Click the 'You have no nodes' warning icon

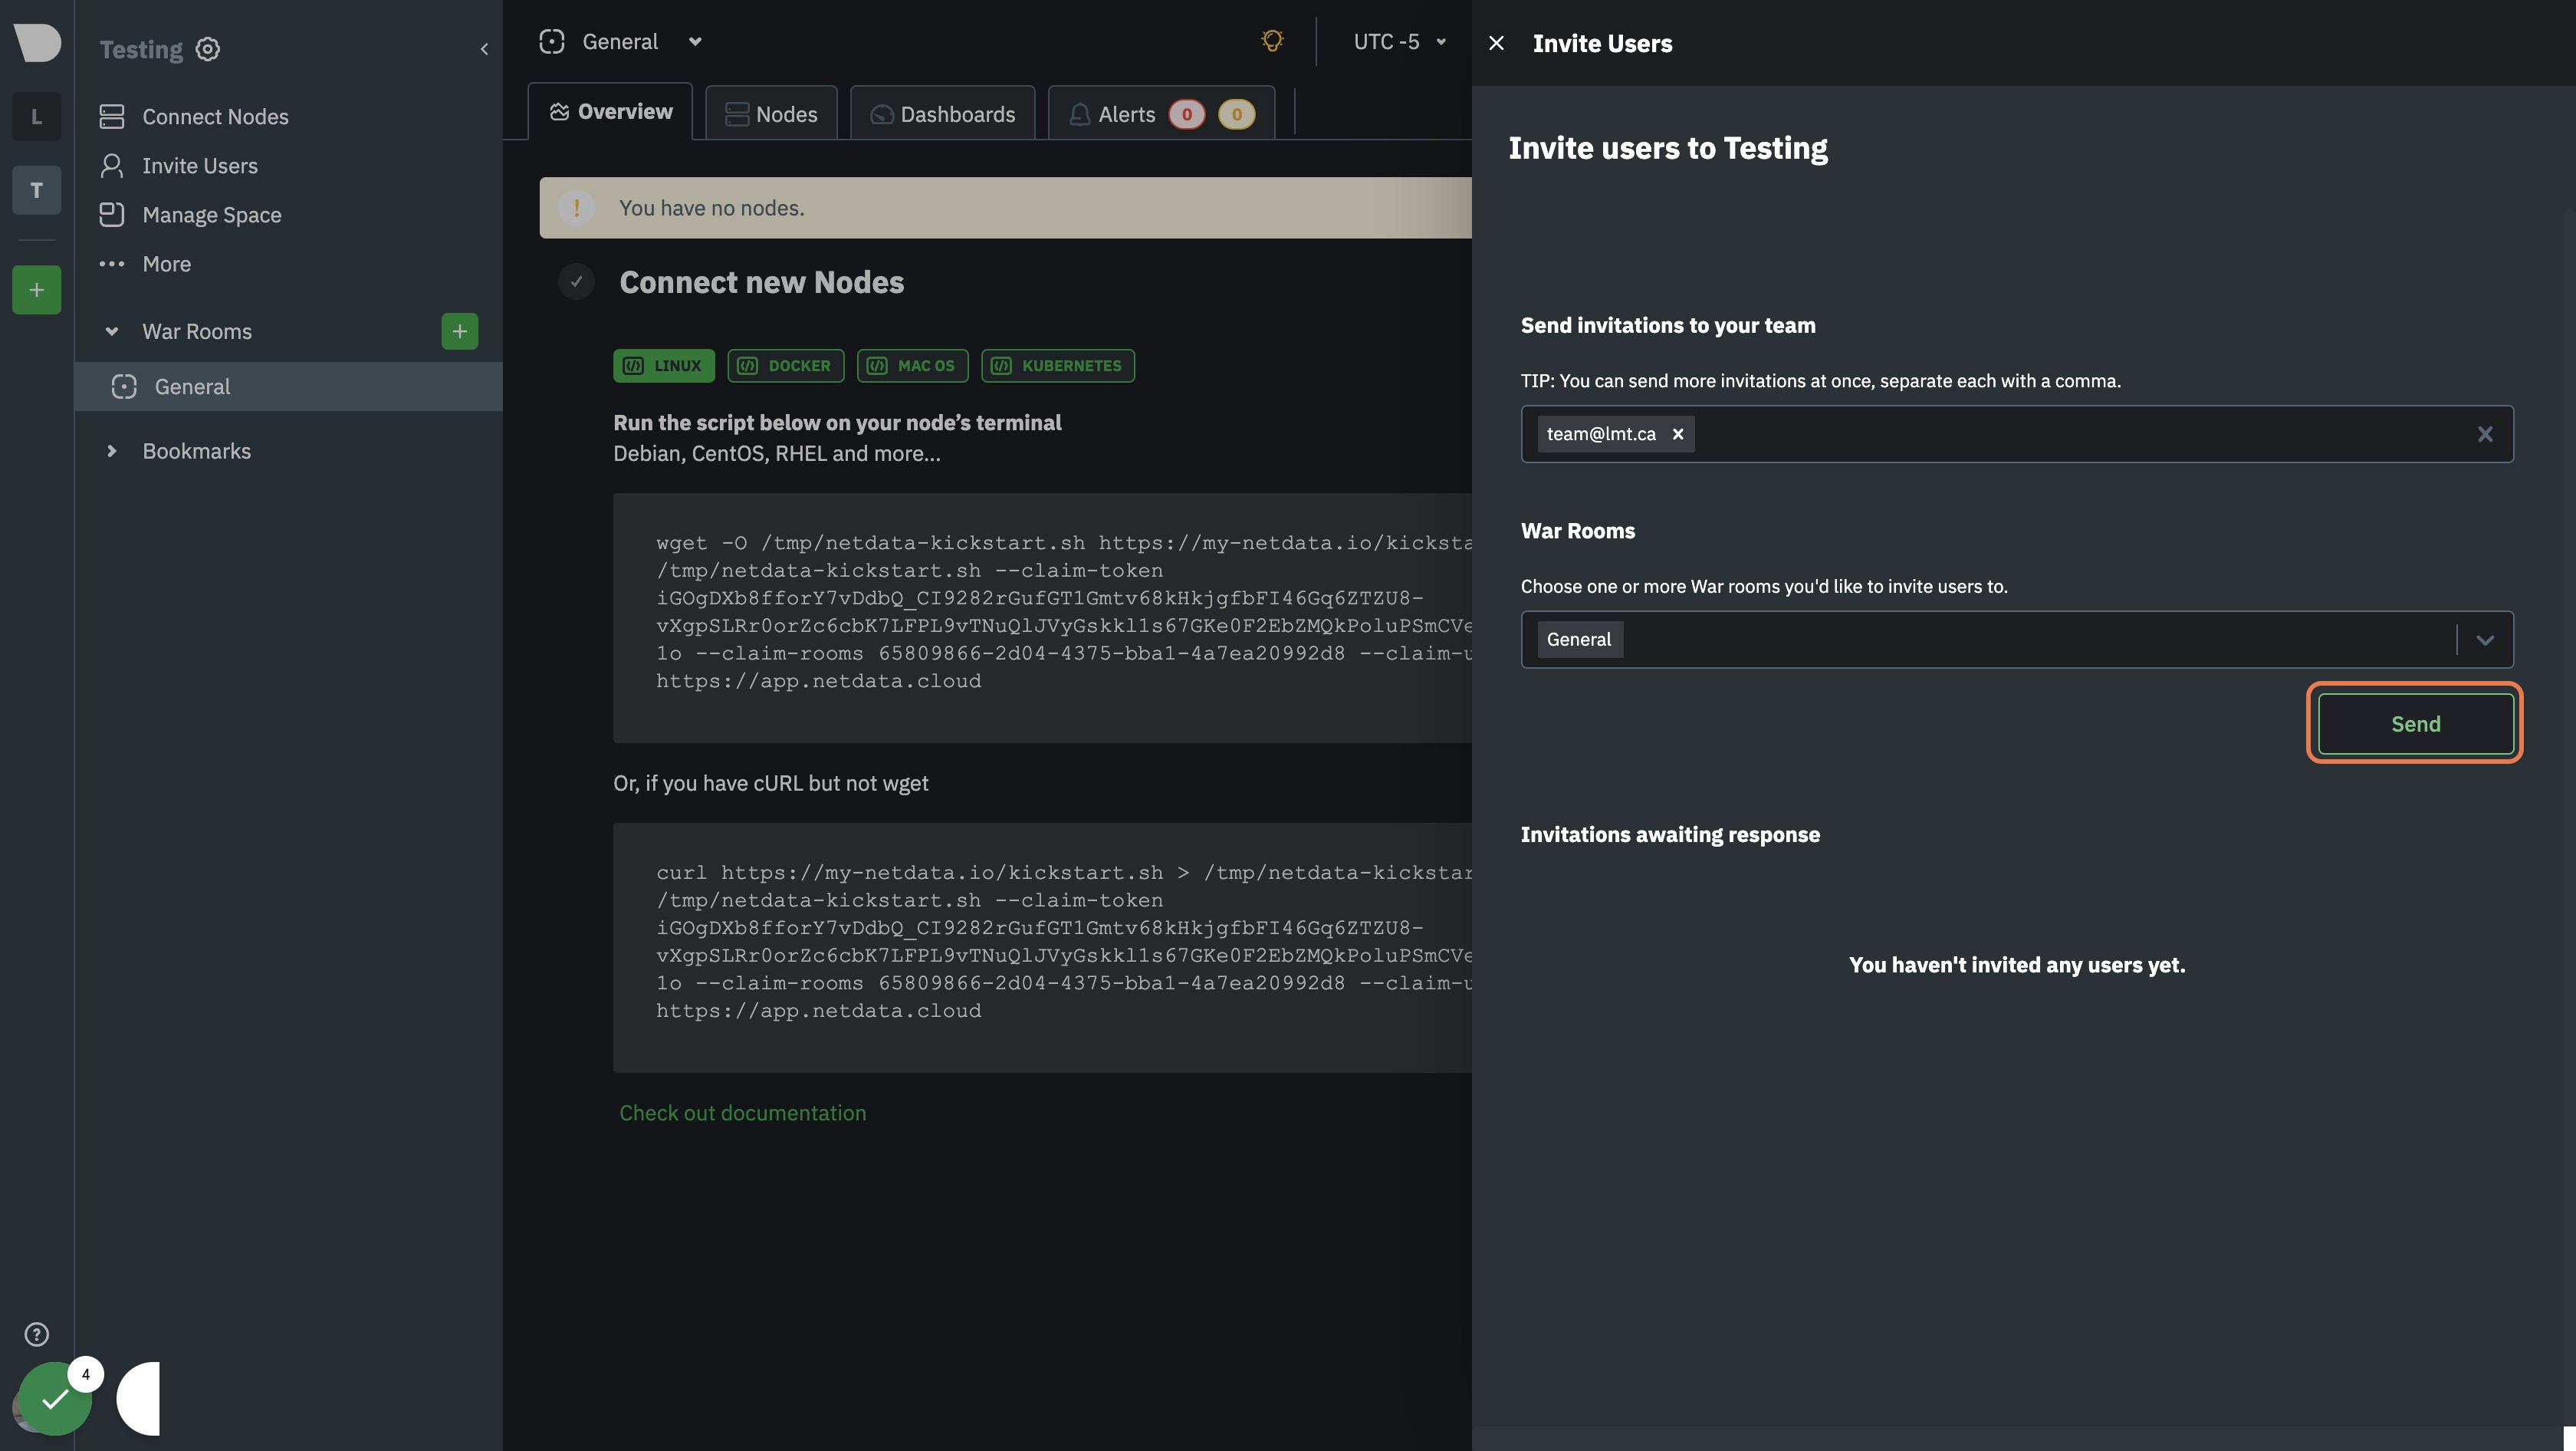pos(576,208)
